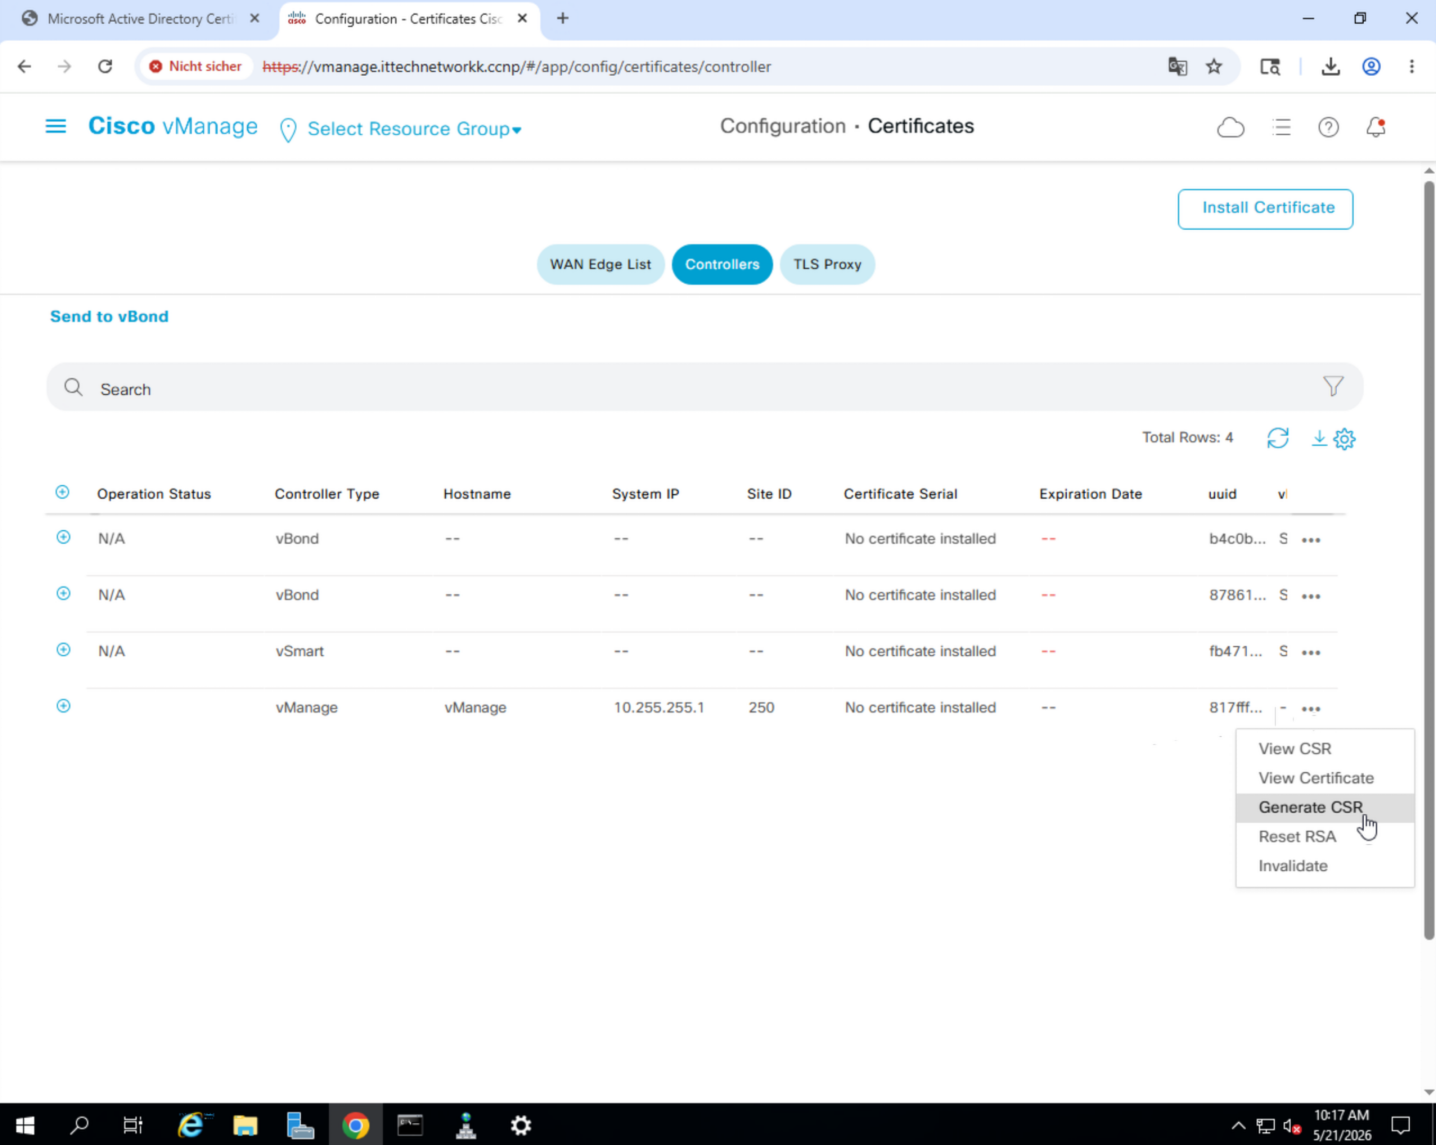Expand all rows with header plus icon
Image resolution: width=1436 pixels, height=1145 pixels.
(x=62, y=492)
